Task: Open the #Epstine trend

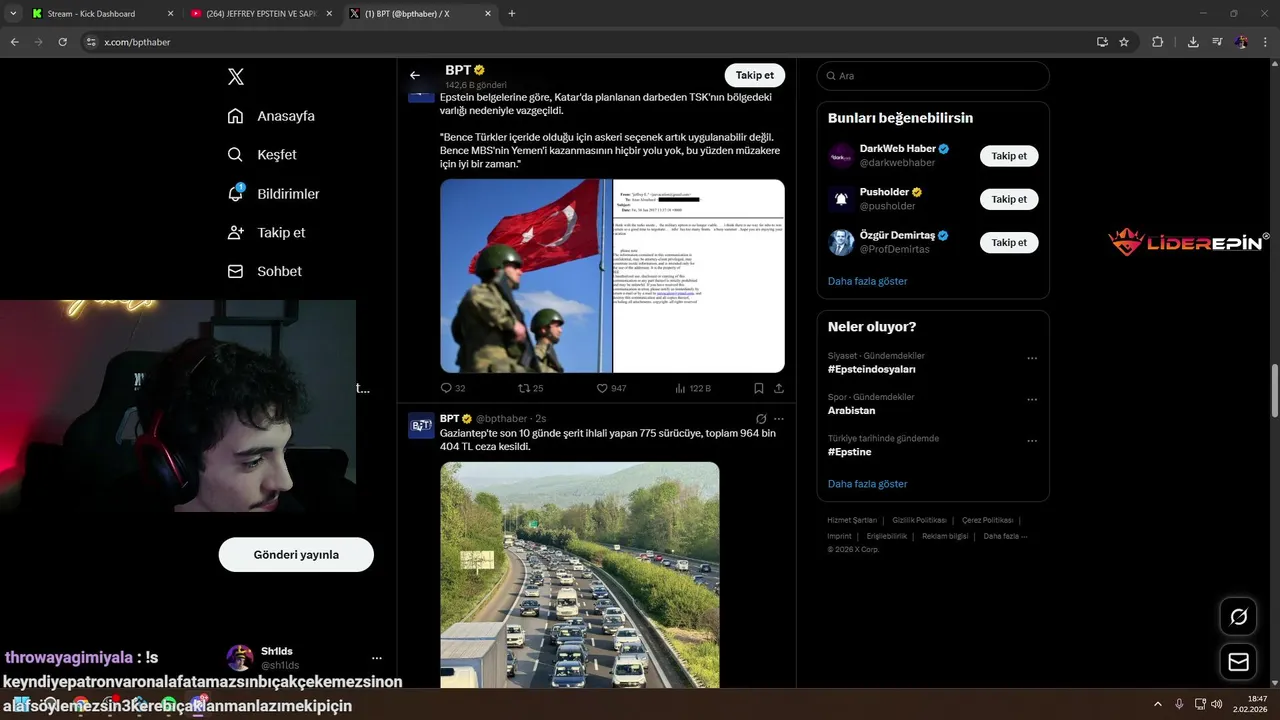Action: click(849, 452)
